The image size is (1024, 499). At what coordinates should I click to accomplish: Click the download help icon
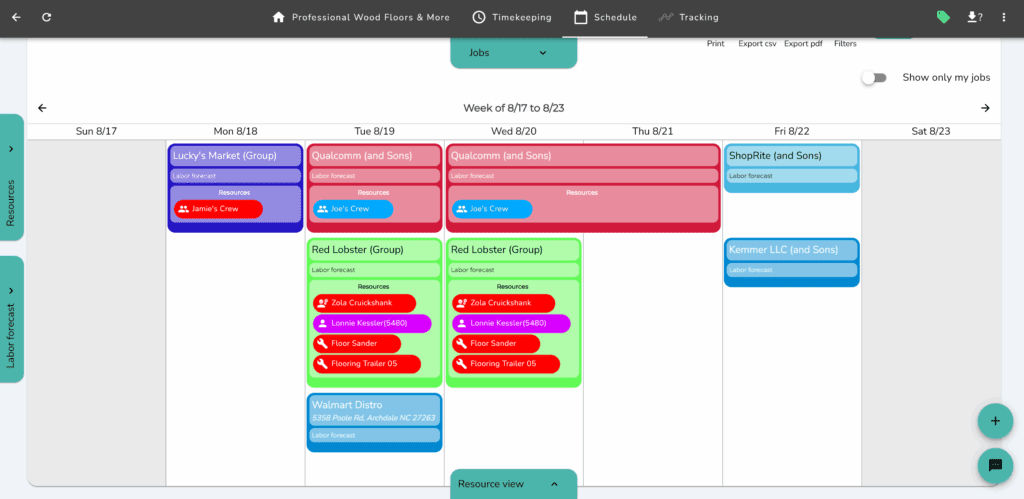[974, 17]
